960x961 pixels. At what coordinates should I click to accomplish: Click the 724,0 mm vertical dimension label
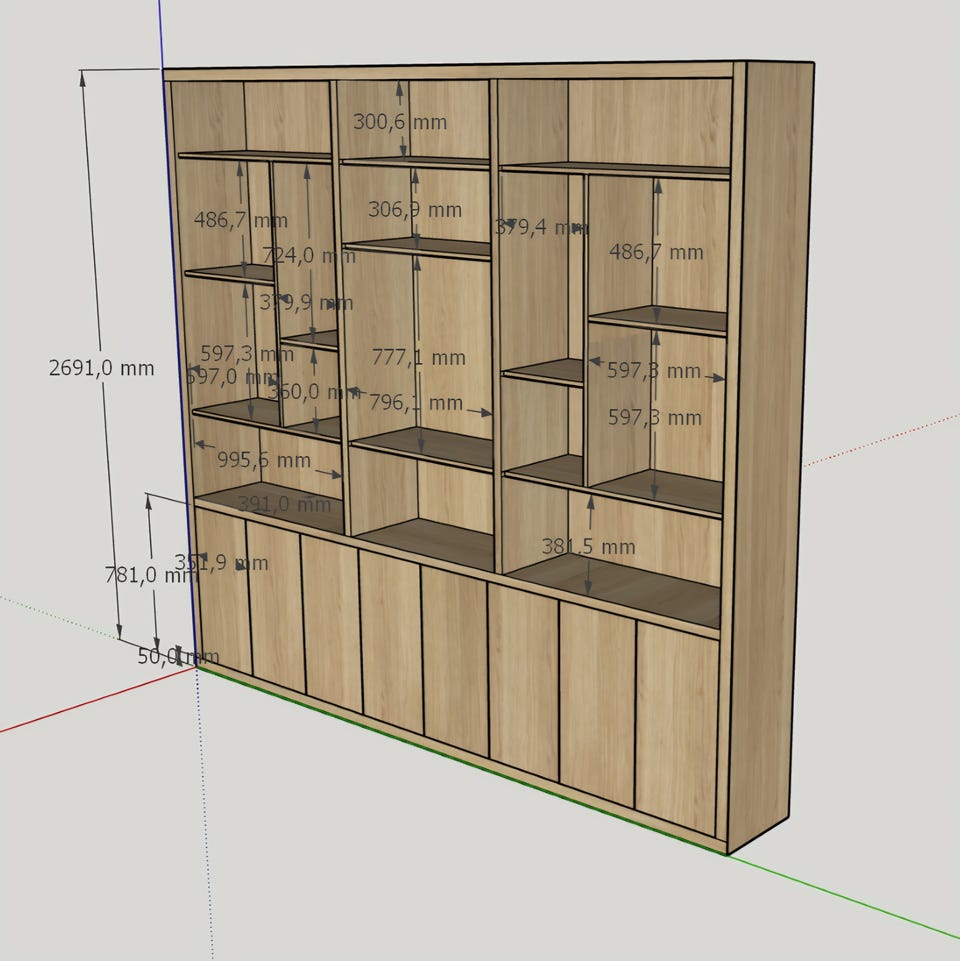tap(309, 255)
